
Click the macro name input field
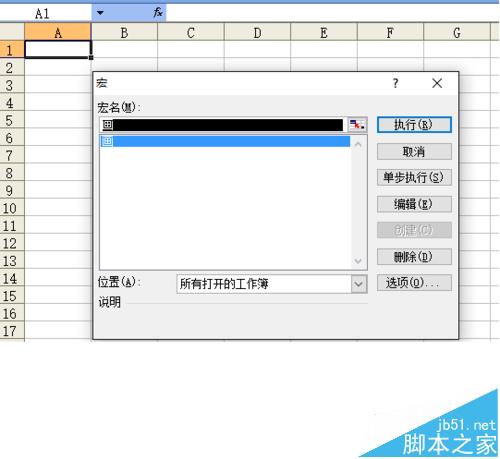223,125
